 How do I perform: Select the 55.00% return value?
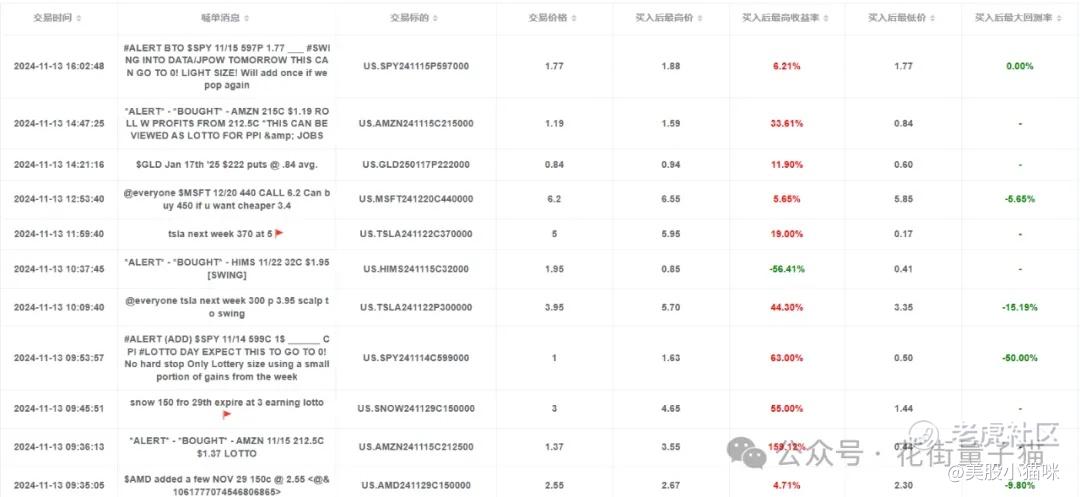(x=786, y=408)
